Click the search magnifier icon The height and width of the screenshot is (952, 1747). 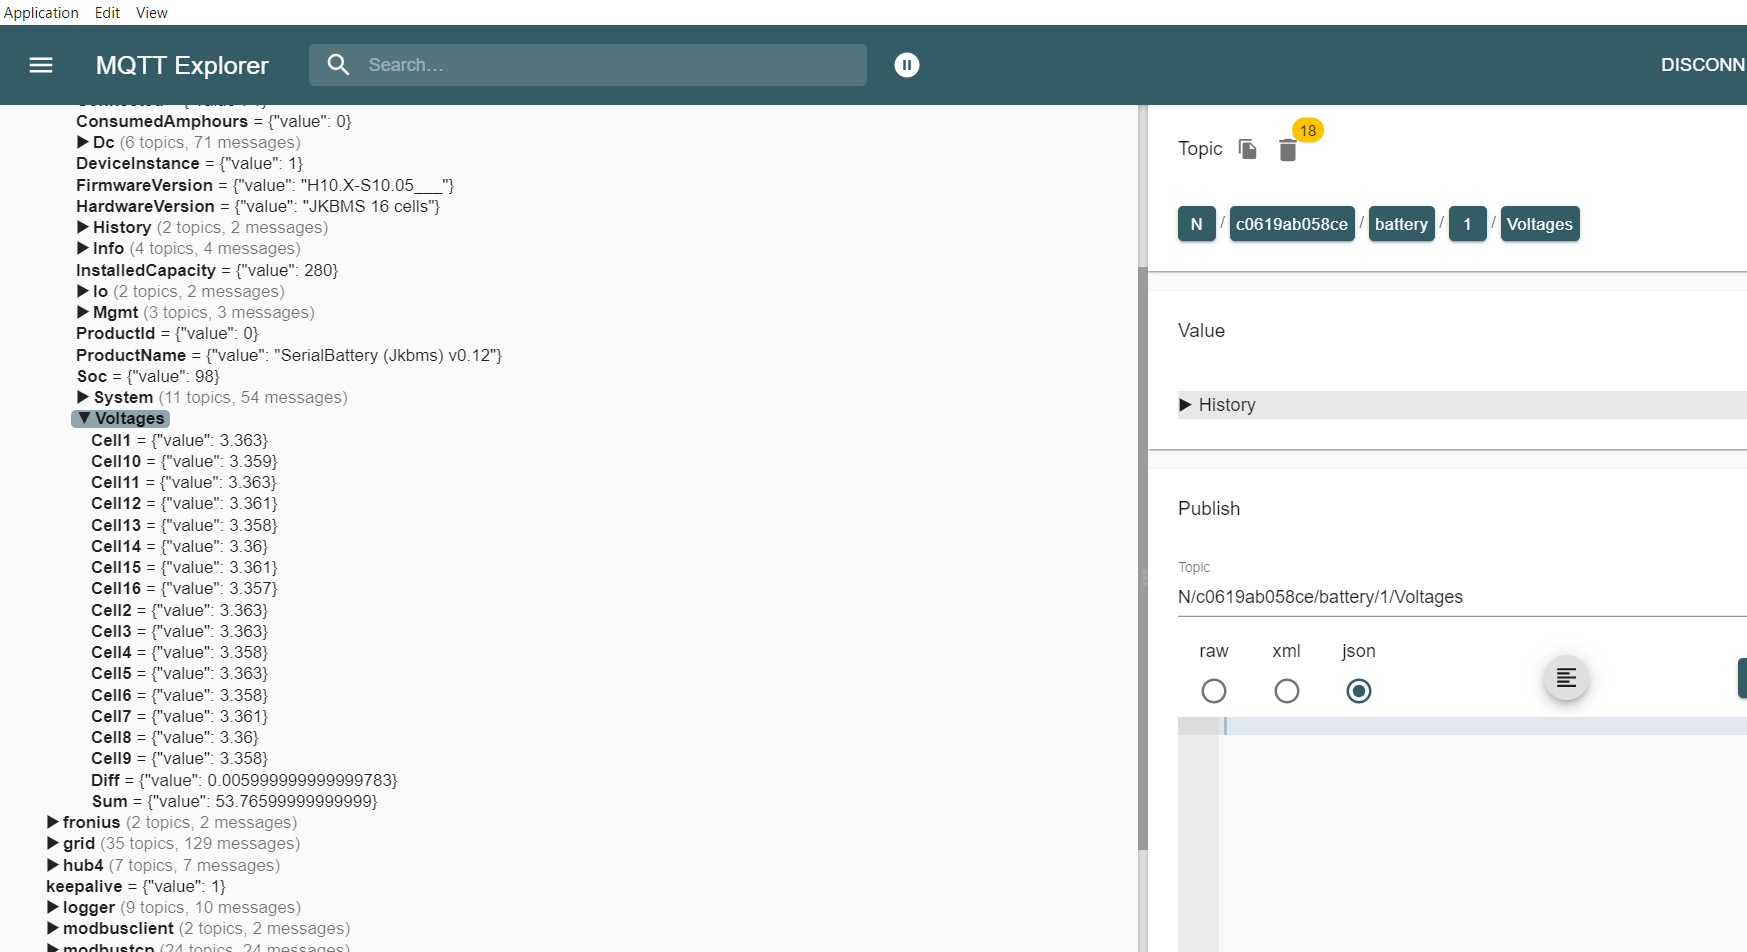pos(338,65)
